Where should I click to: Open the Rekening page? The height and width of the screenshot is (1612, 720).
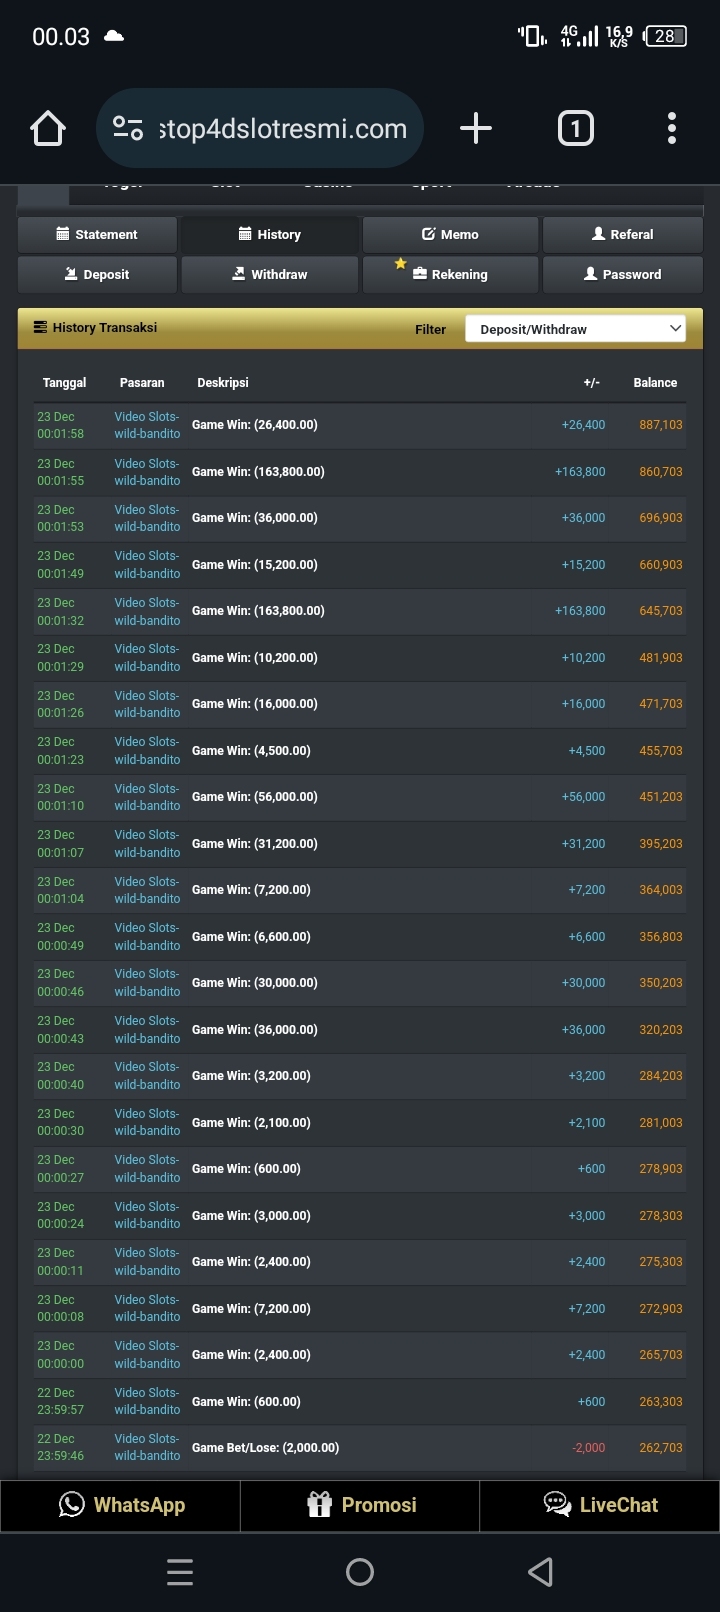[450, 275]
